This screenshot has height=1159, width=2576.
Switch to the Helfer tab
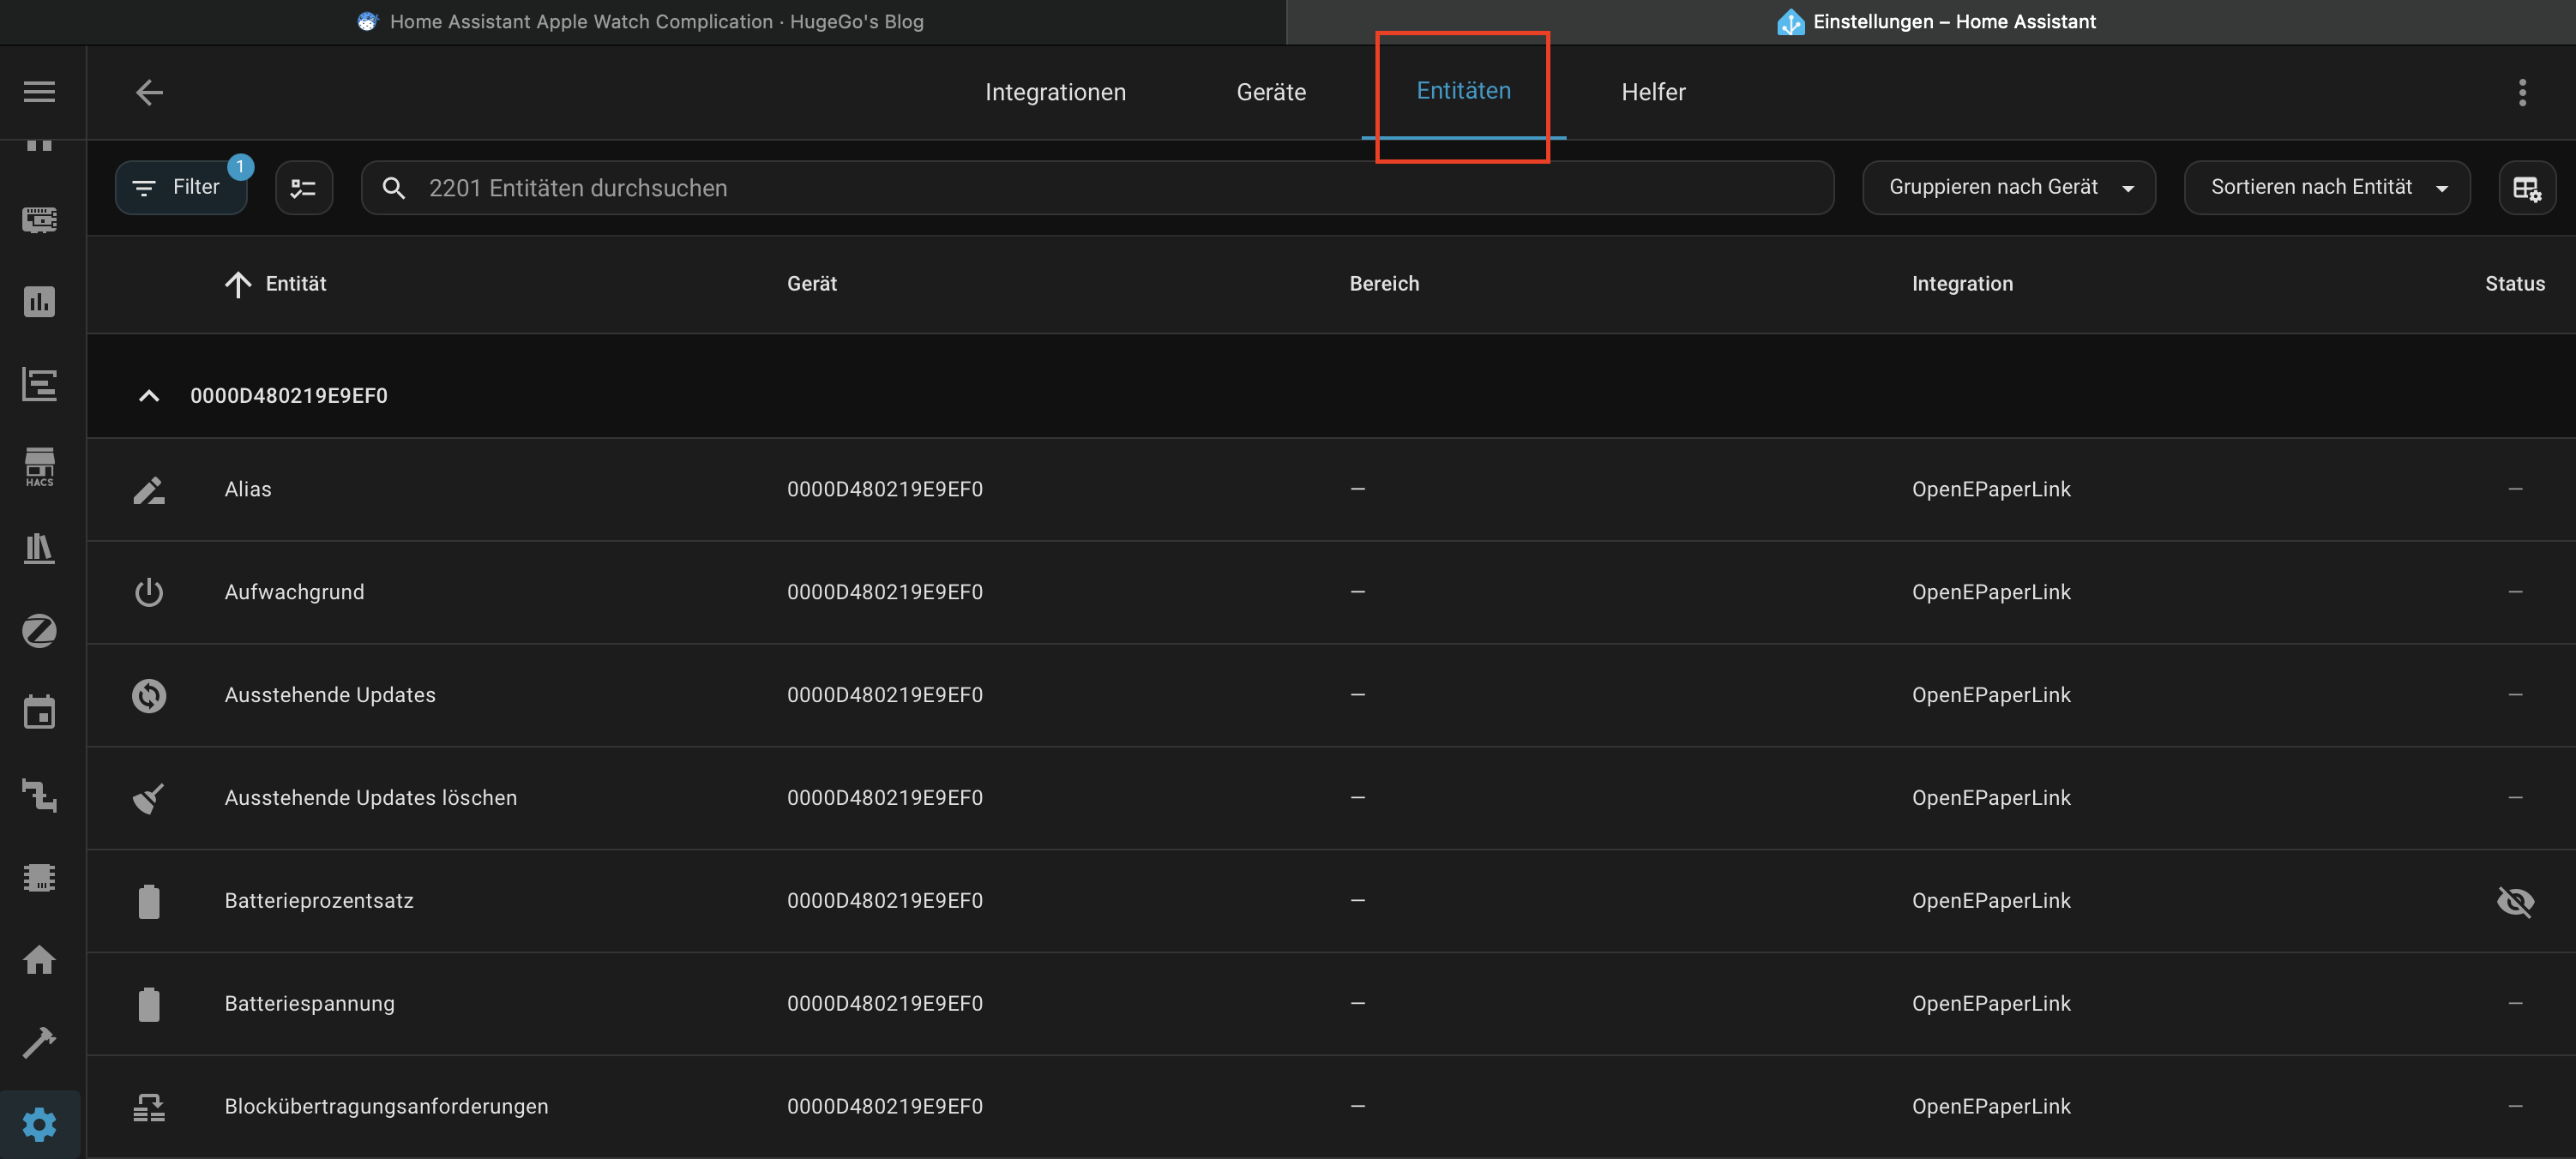[1652, 92]
